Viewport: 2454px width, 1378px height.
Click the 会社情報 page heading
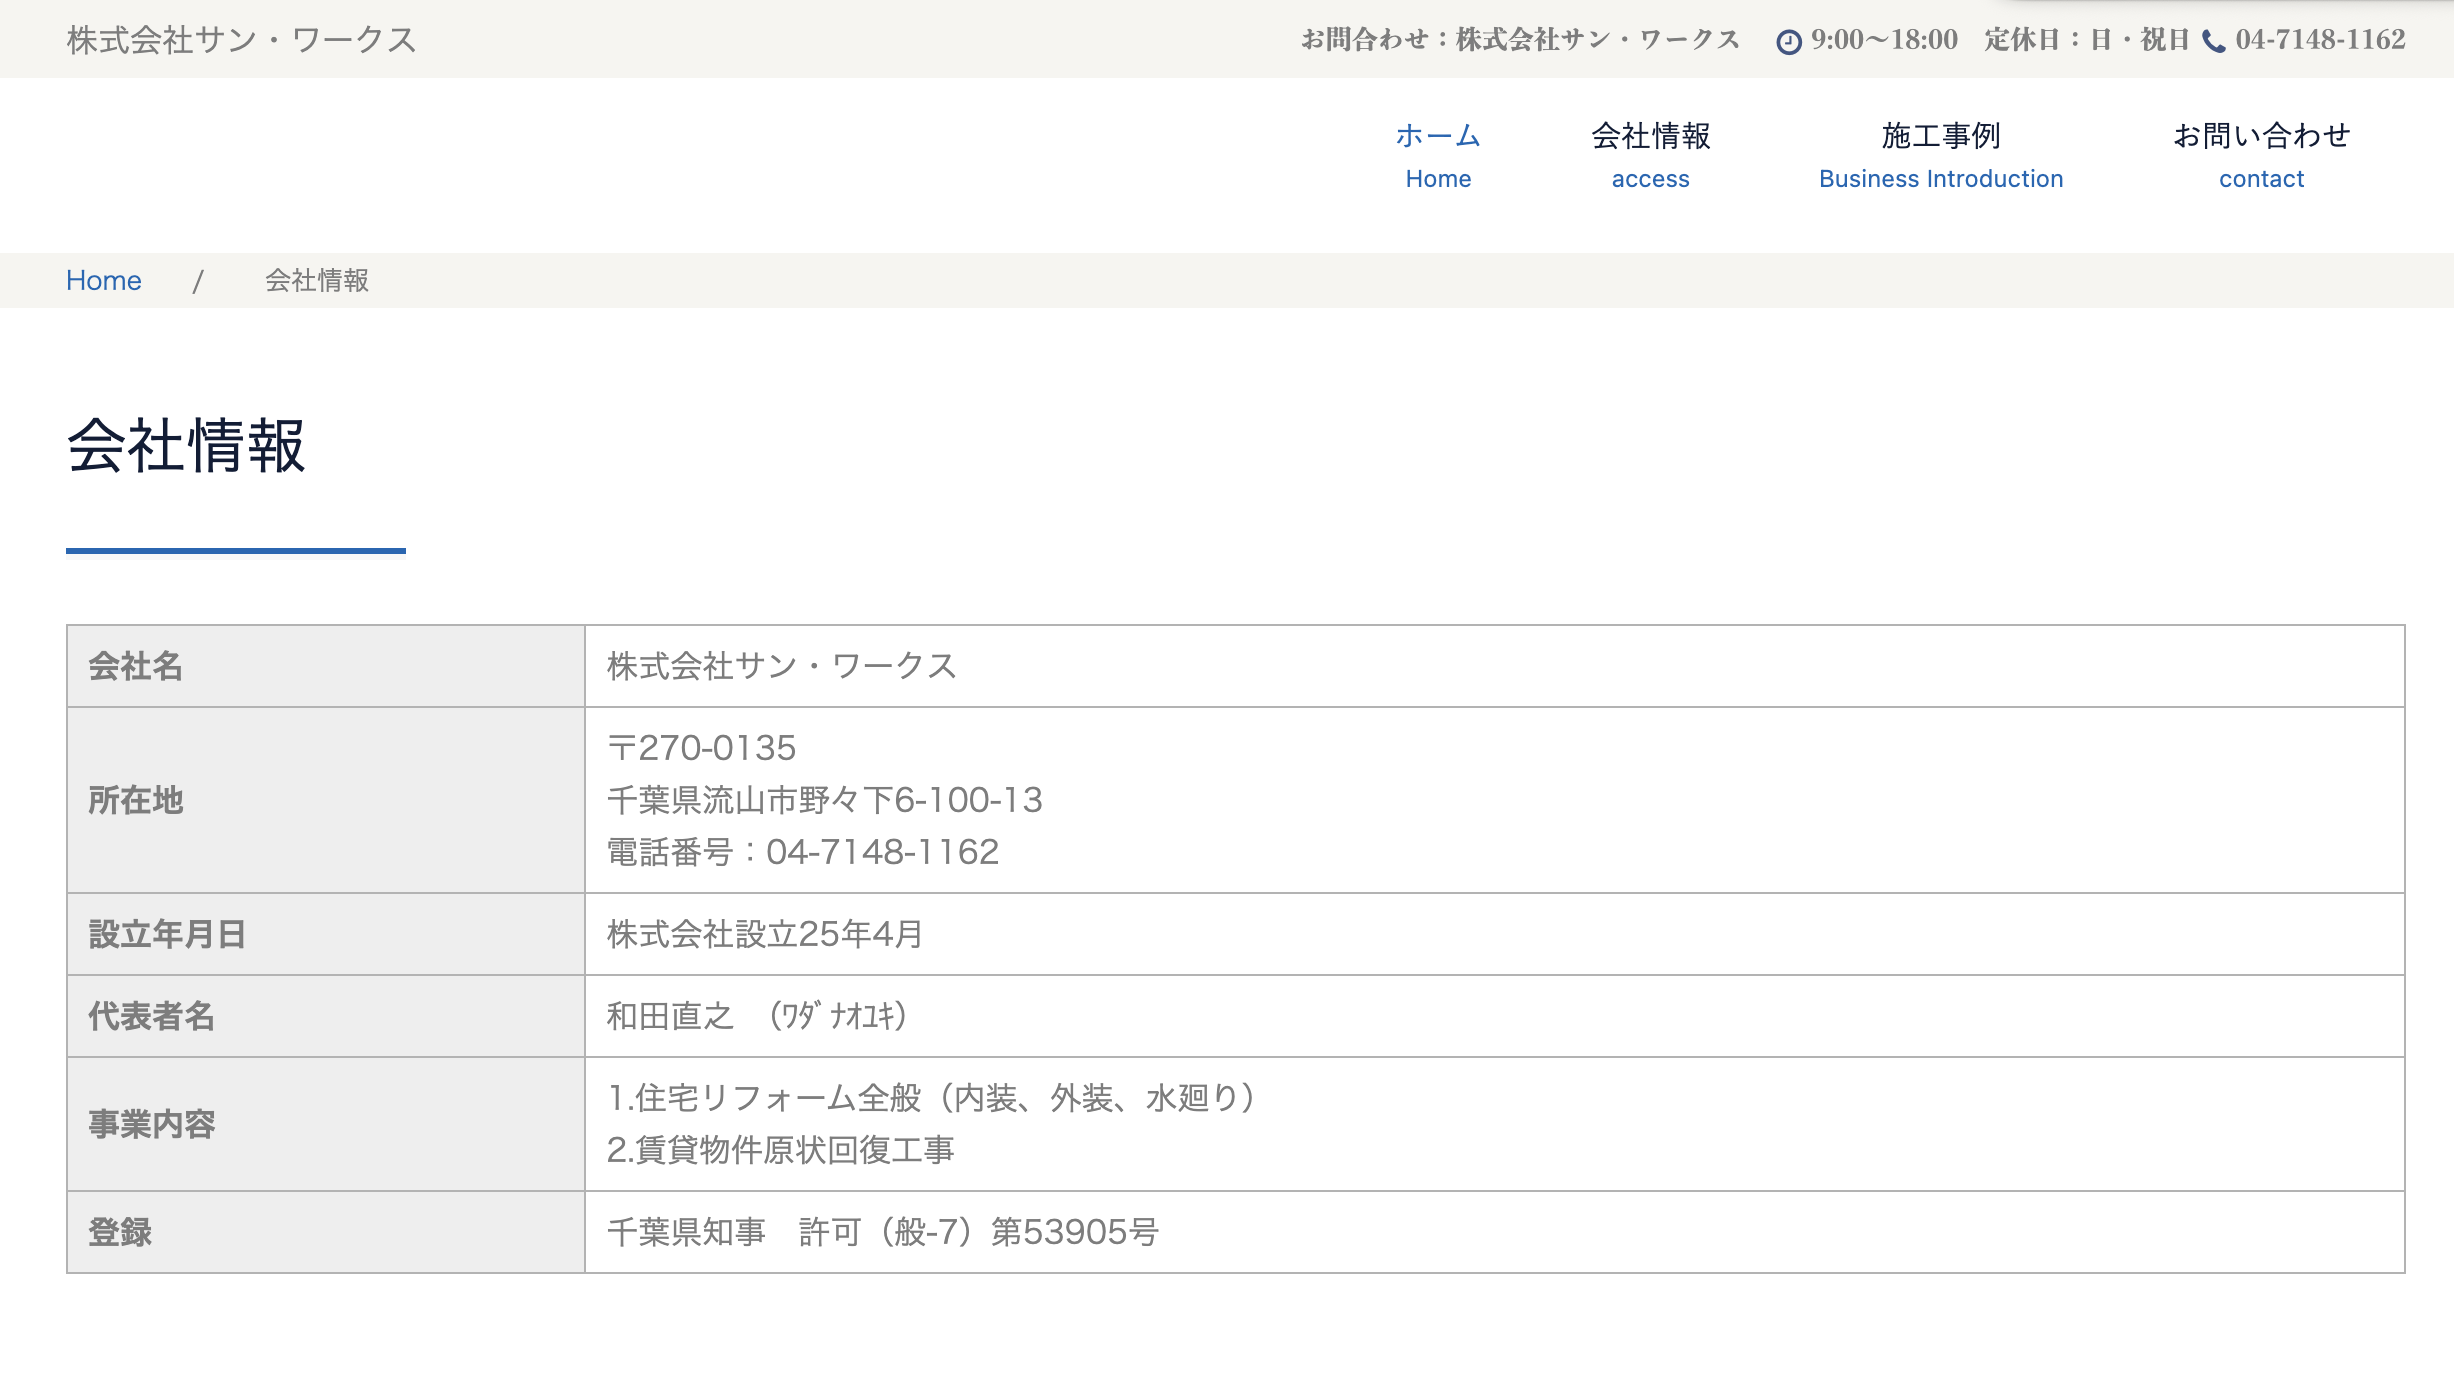[x=186, y=446]
